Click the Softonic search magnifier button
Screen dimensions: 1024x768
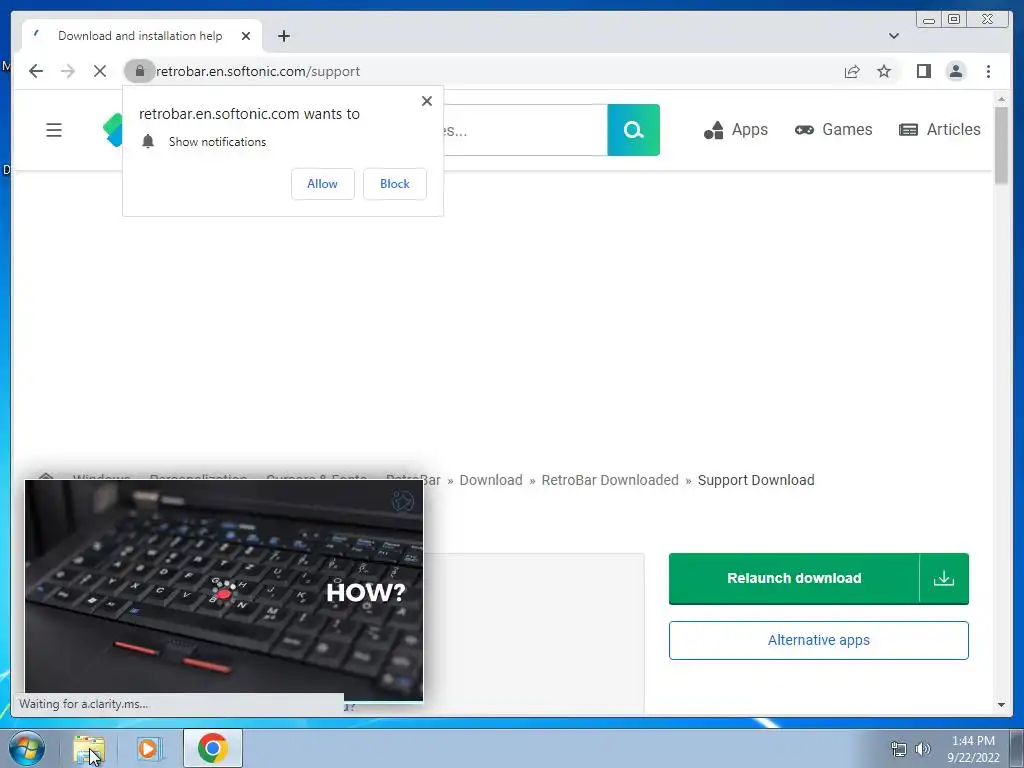click(x=633, y=130)
